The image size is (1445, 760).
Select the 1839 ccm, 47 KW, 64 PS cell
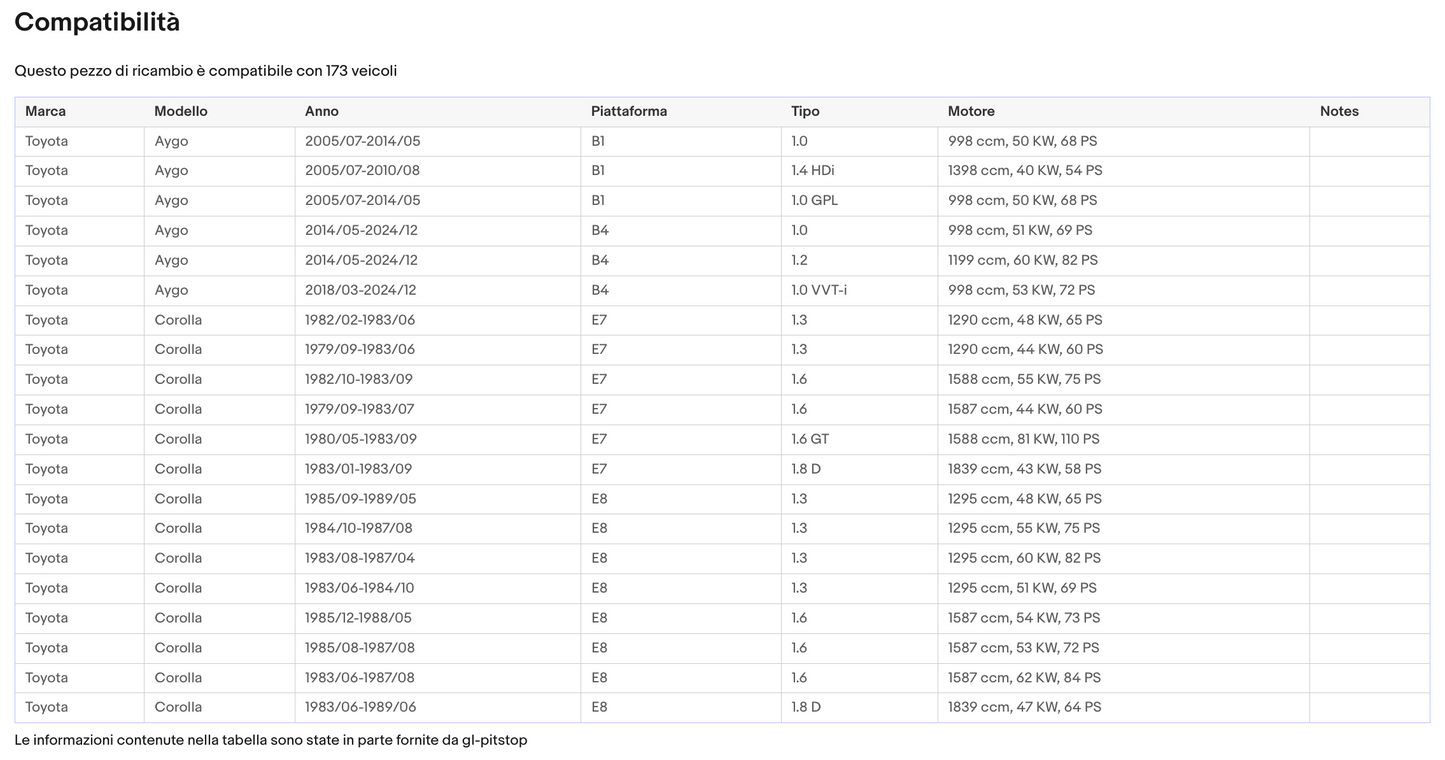[1124, 707]
